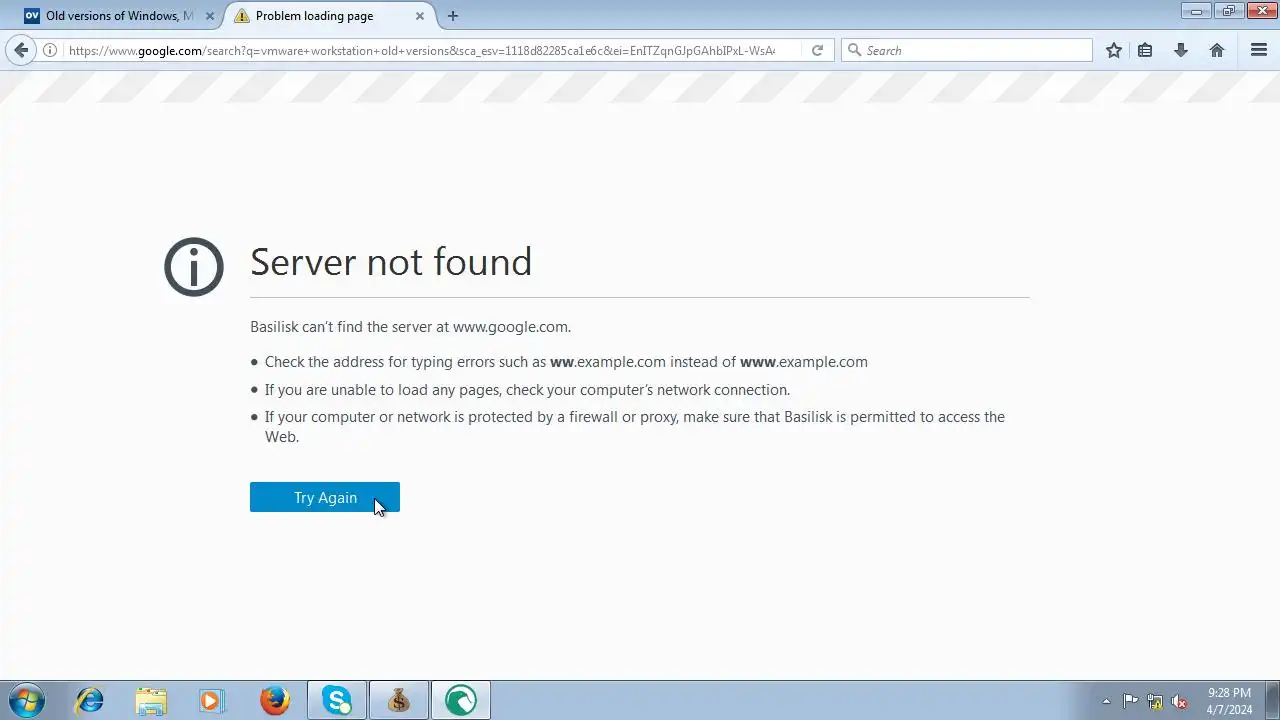Reload the page with the refresh icon
This screenshot has width=1280, height=720.
(817, 50)
